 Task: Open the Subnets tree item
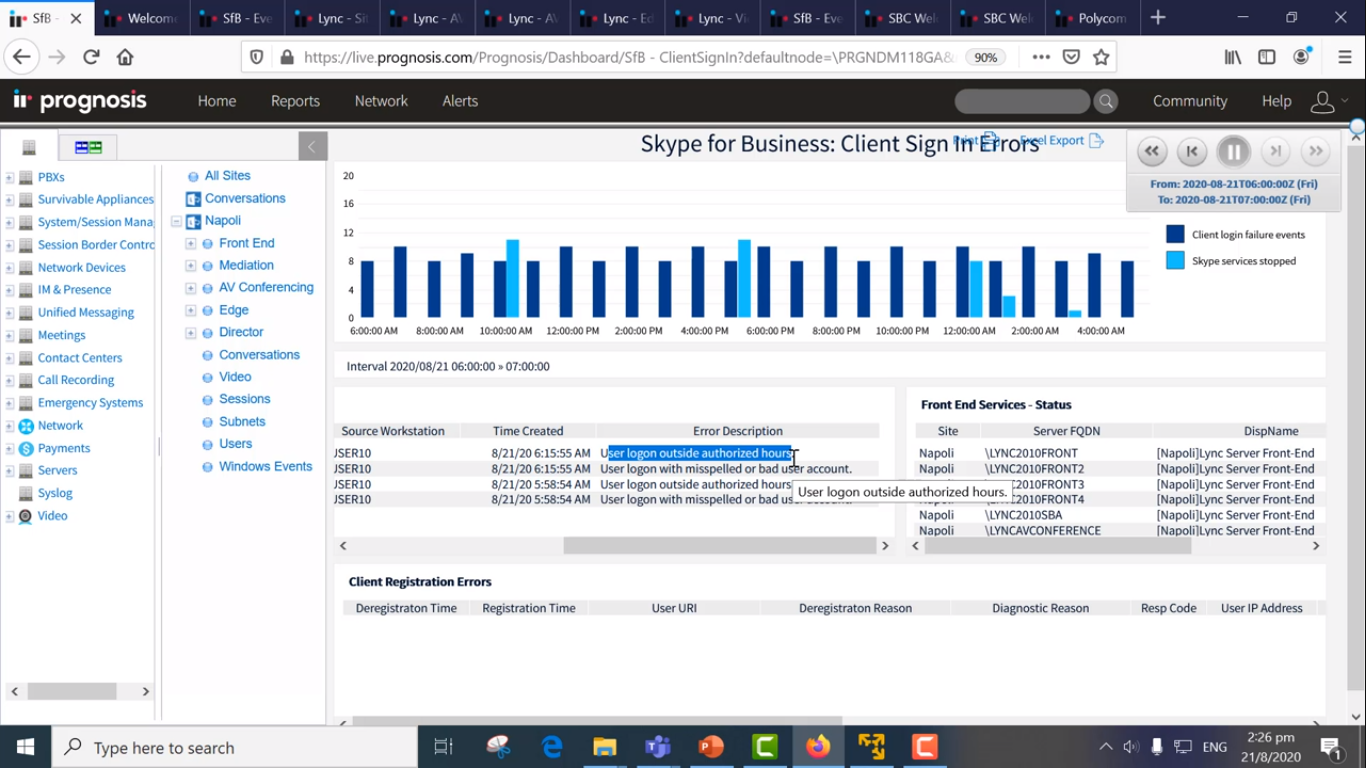[x=242, y=422]
